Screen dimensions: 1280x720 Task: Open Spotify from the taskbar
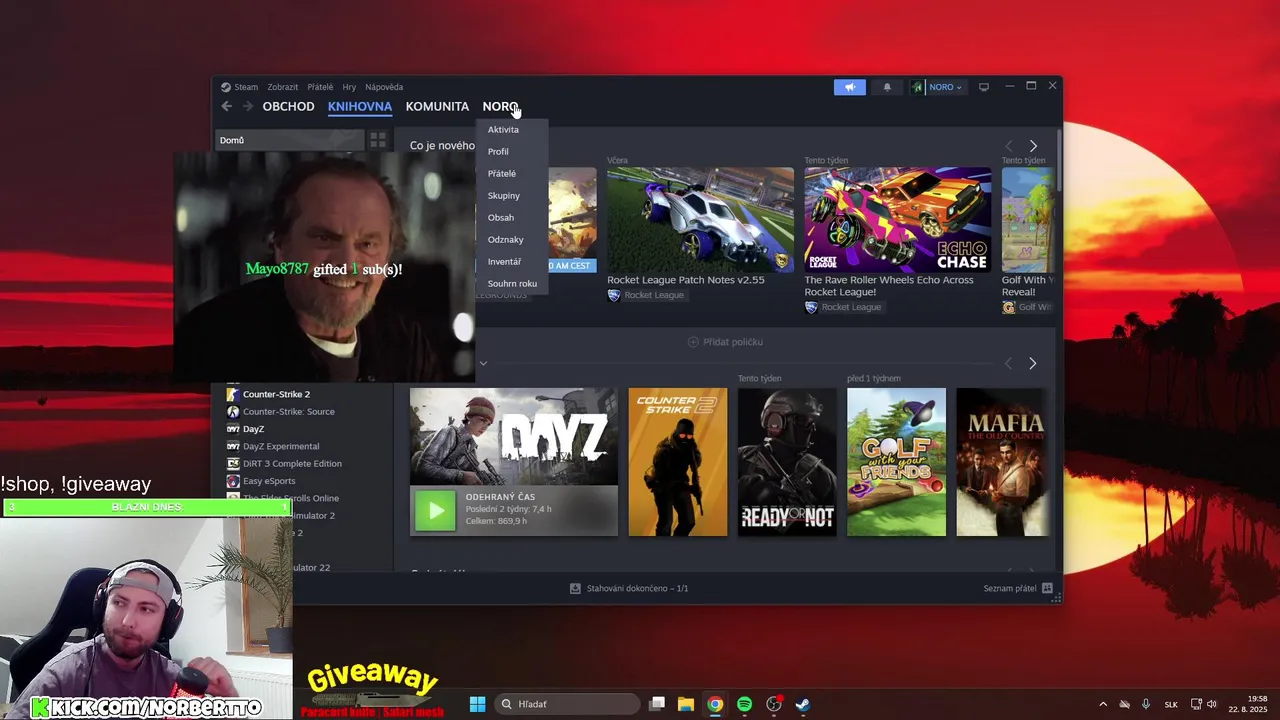pos(744,704)
